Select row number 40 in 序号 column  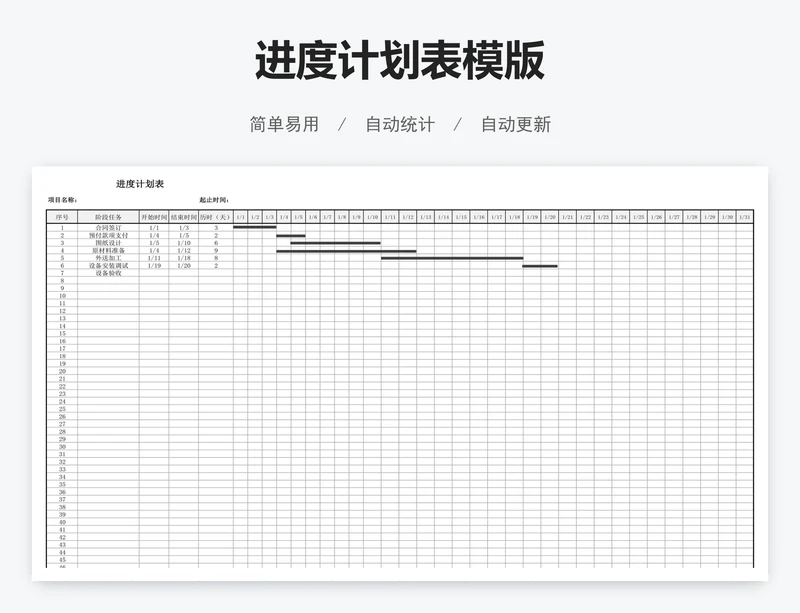(62, 522)
